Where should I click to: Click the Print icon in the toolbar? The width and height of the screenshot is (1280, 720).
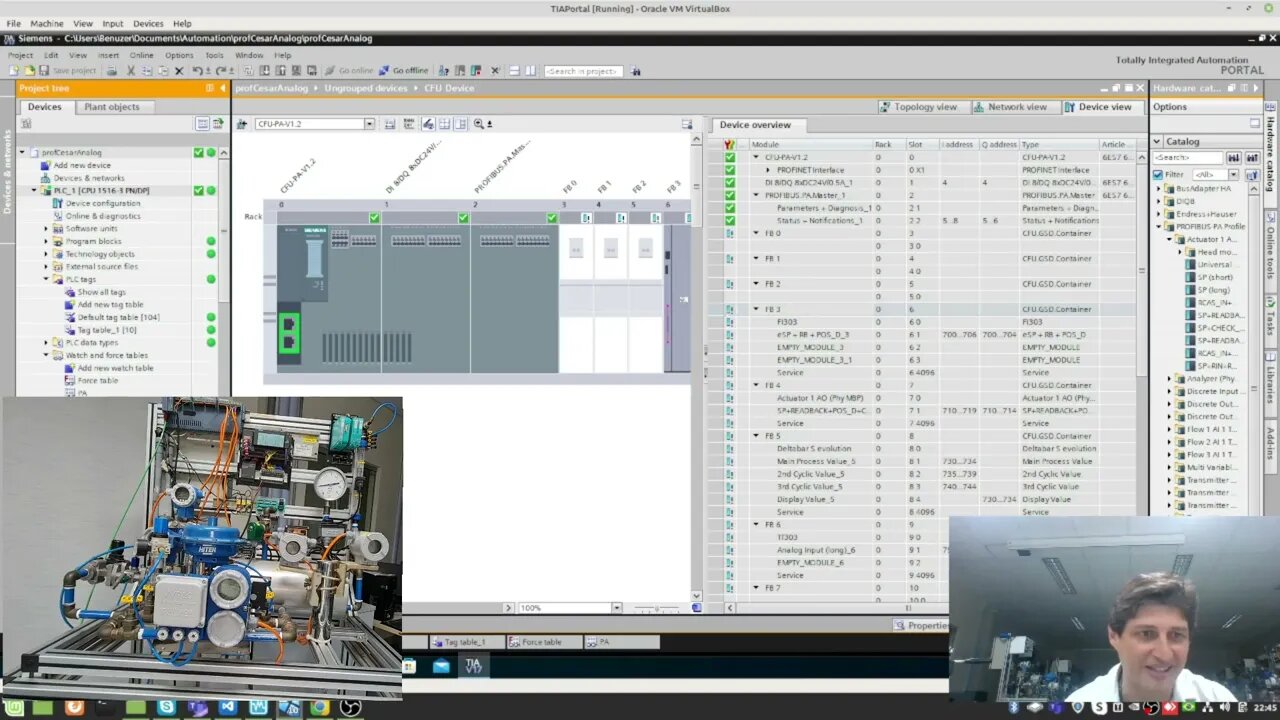pos(112,71)
